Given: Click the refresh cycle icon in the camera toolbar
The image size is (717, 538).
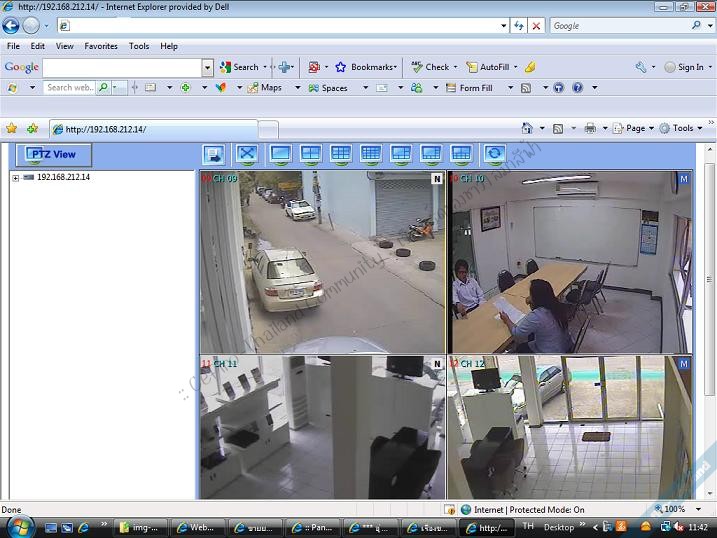Looking at the screenshot, I should pyautogui.click(x=494, y=154).
